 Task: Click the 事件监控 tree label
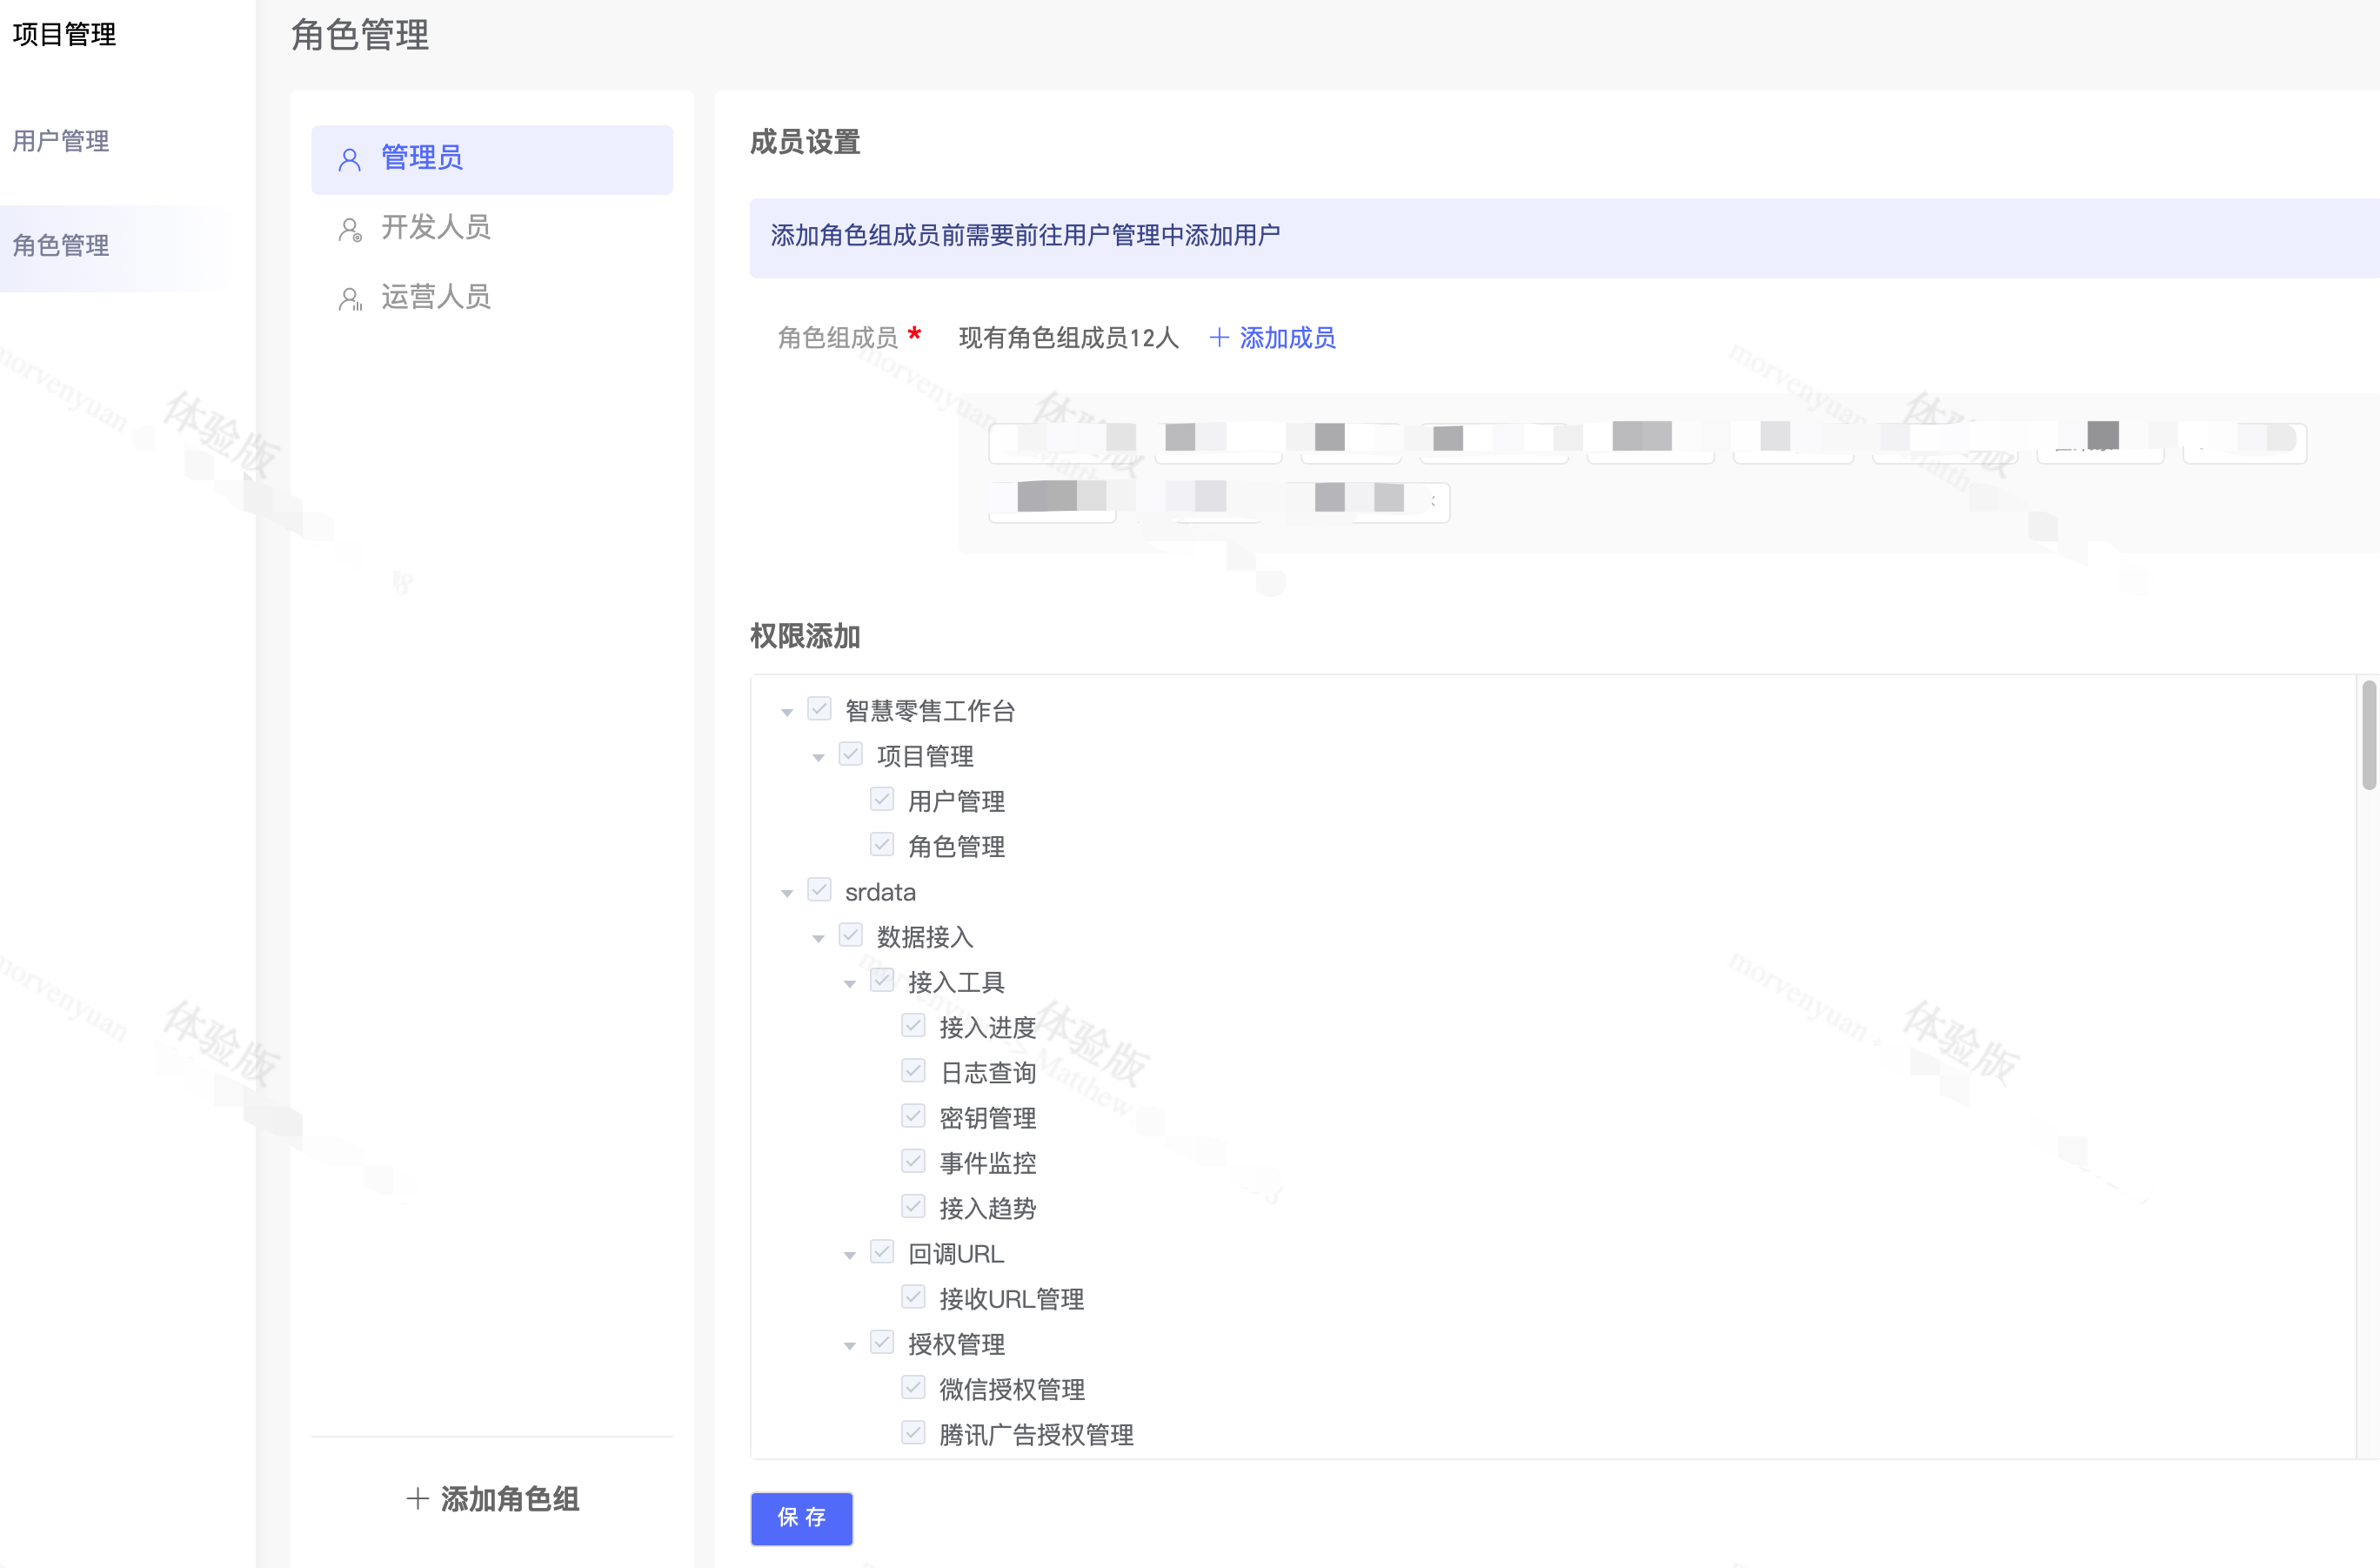[x=988, y=1163]
